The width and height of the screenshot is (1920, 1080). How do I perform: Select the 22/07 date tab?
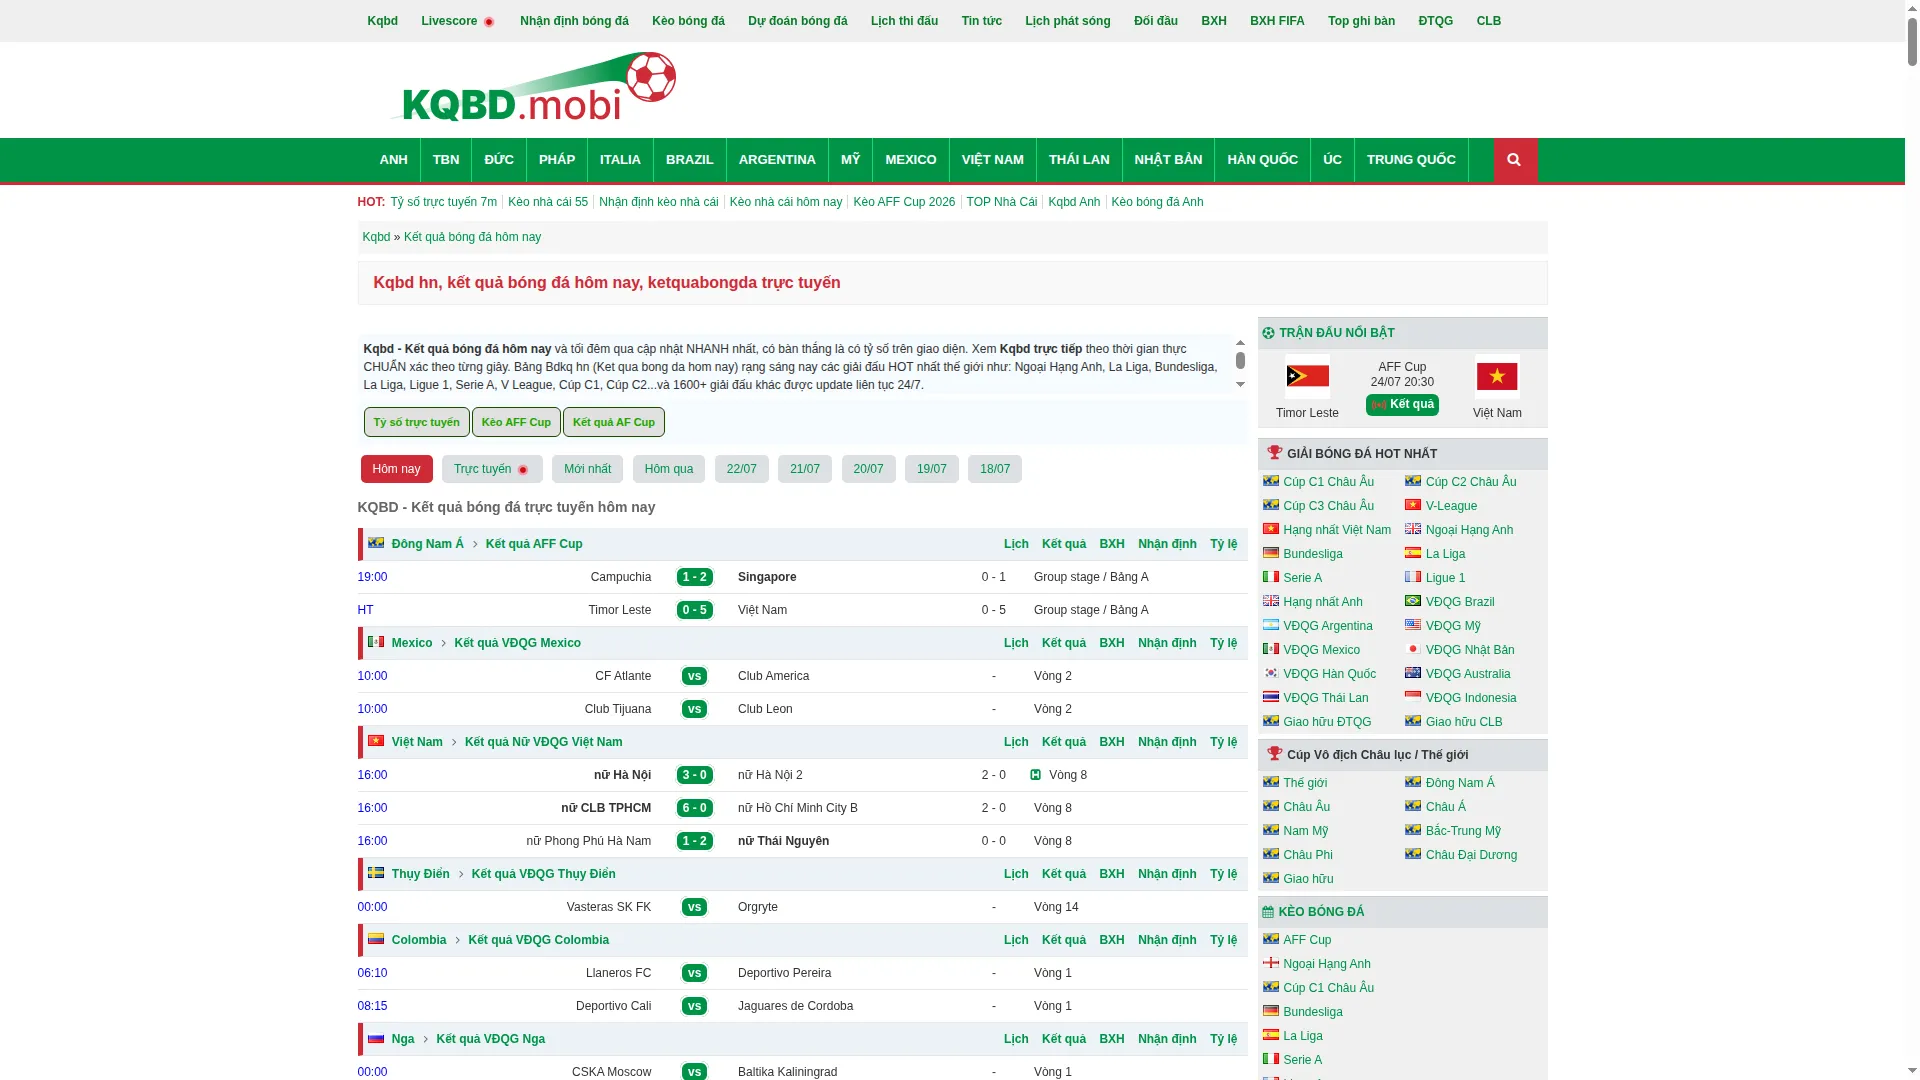[x=742, y=469]
